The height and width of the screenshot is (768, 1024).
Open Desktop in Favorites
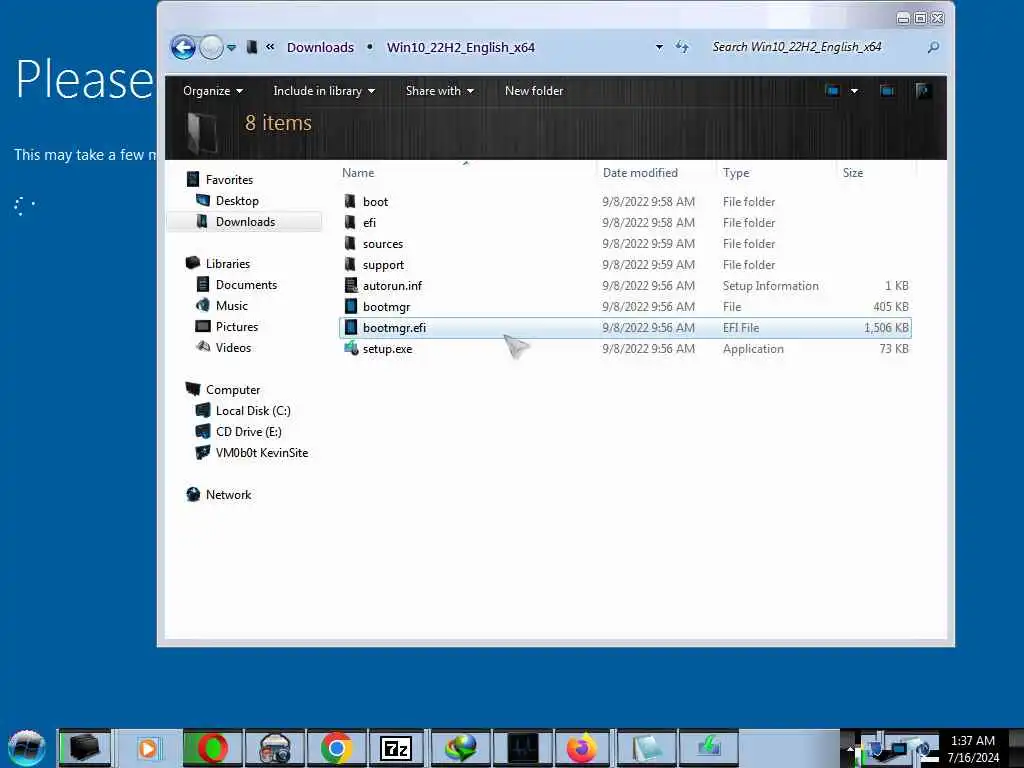236,200
